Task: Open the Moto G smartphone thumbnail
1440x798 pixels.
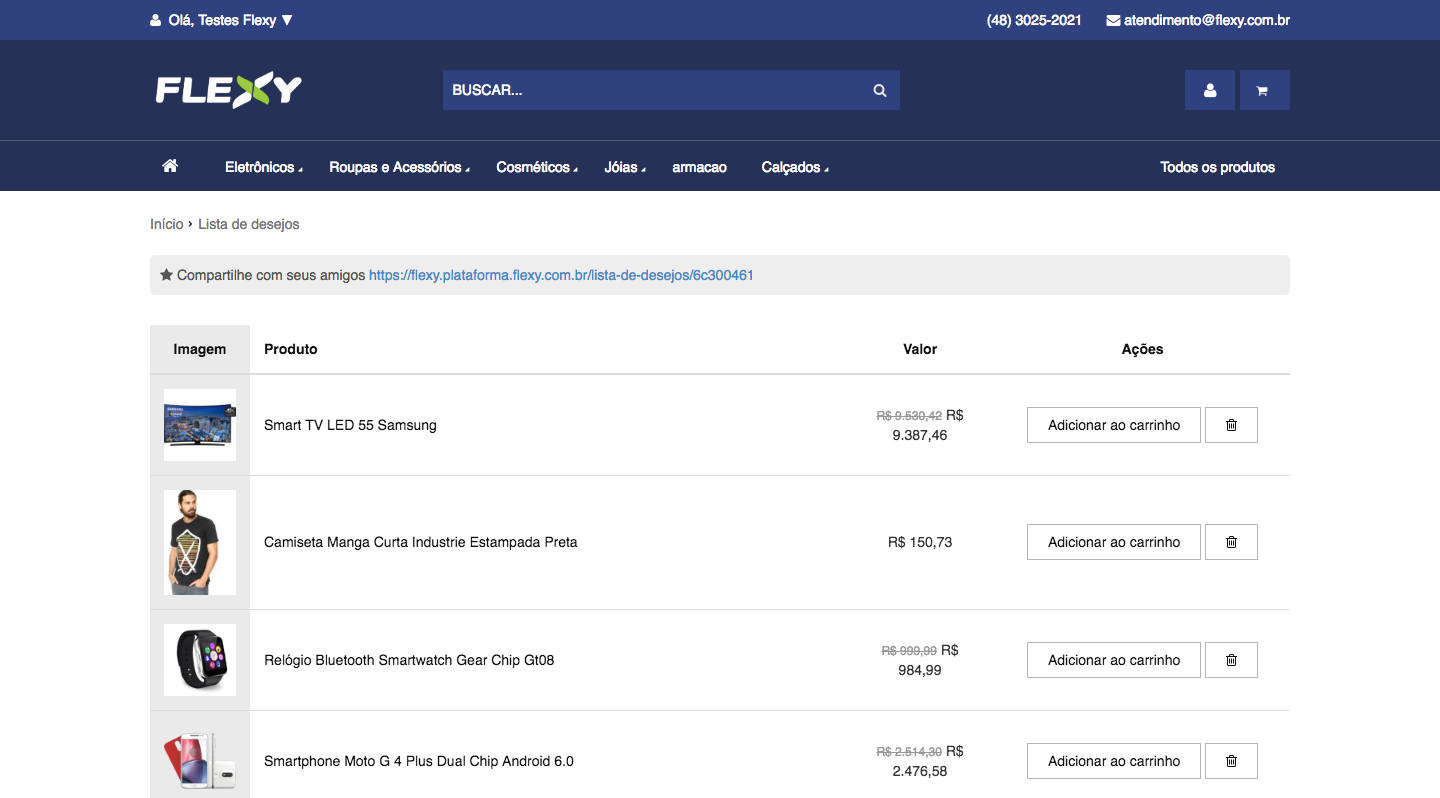Action: pos(200,761)
